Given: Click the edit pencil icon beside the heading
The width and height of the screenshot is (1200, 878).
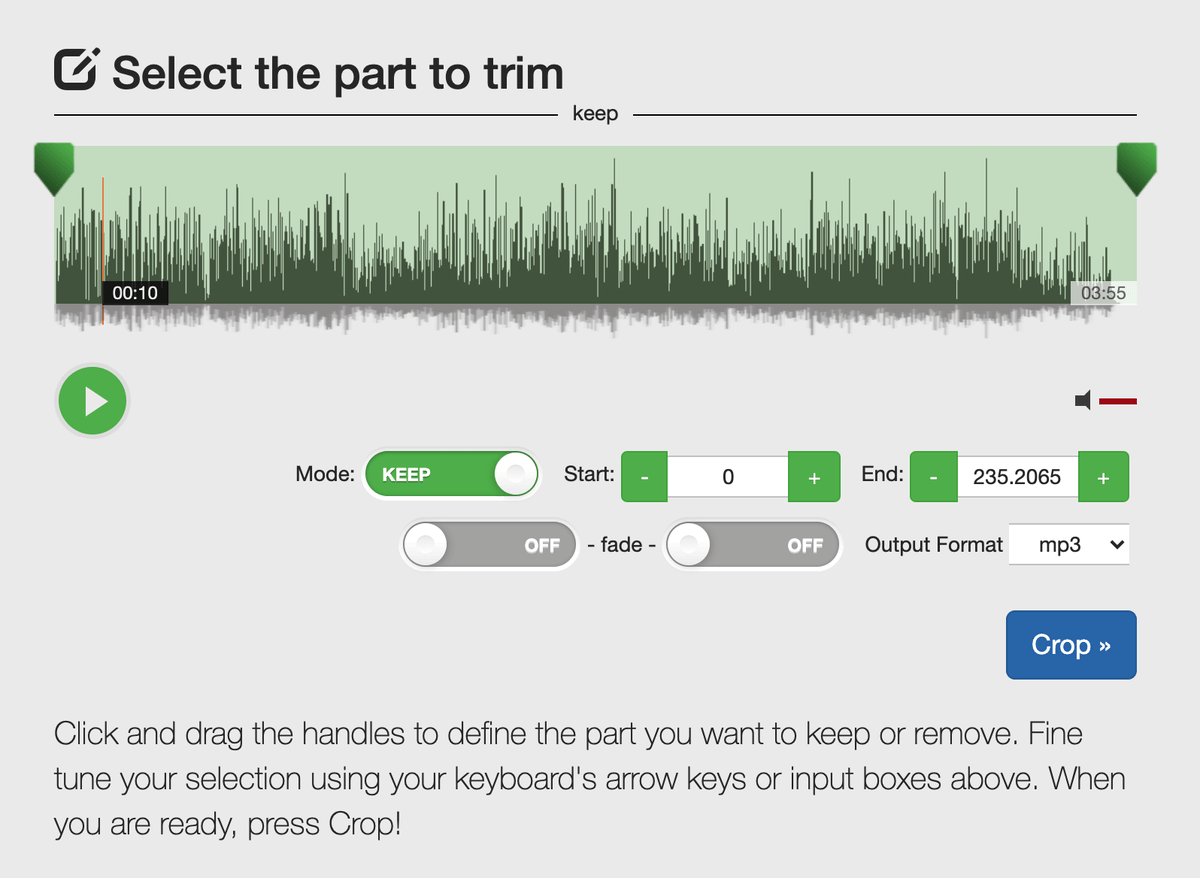Looking at the screenshot, I should click(76, 70).
